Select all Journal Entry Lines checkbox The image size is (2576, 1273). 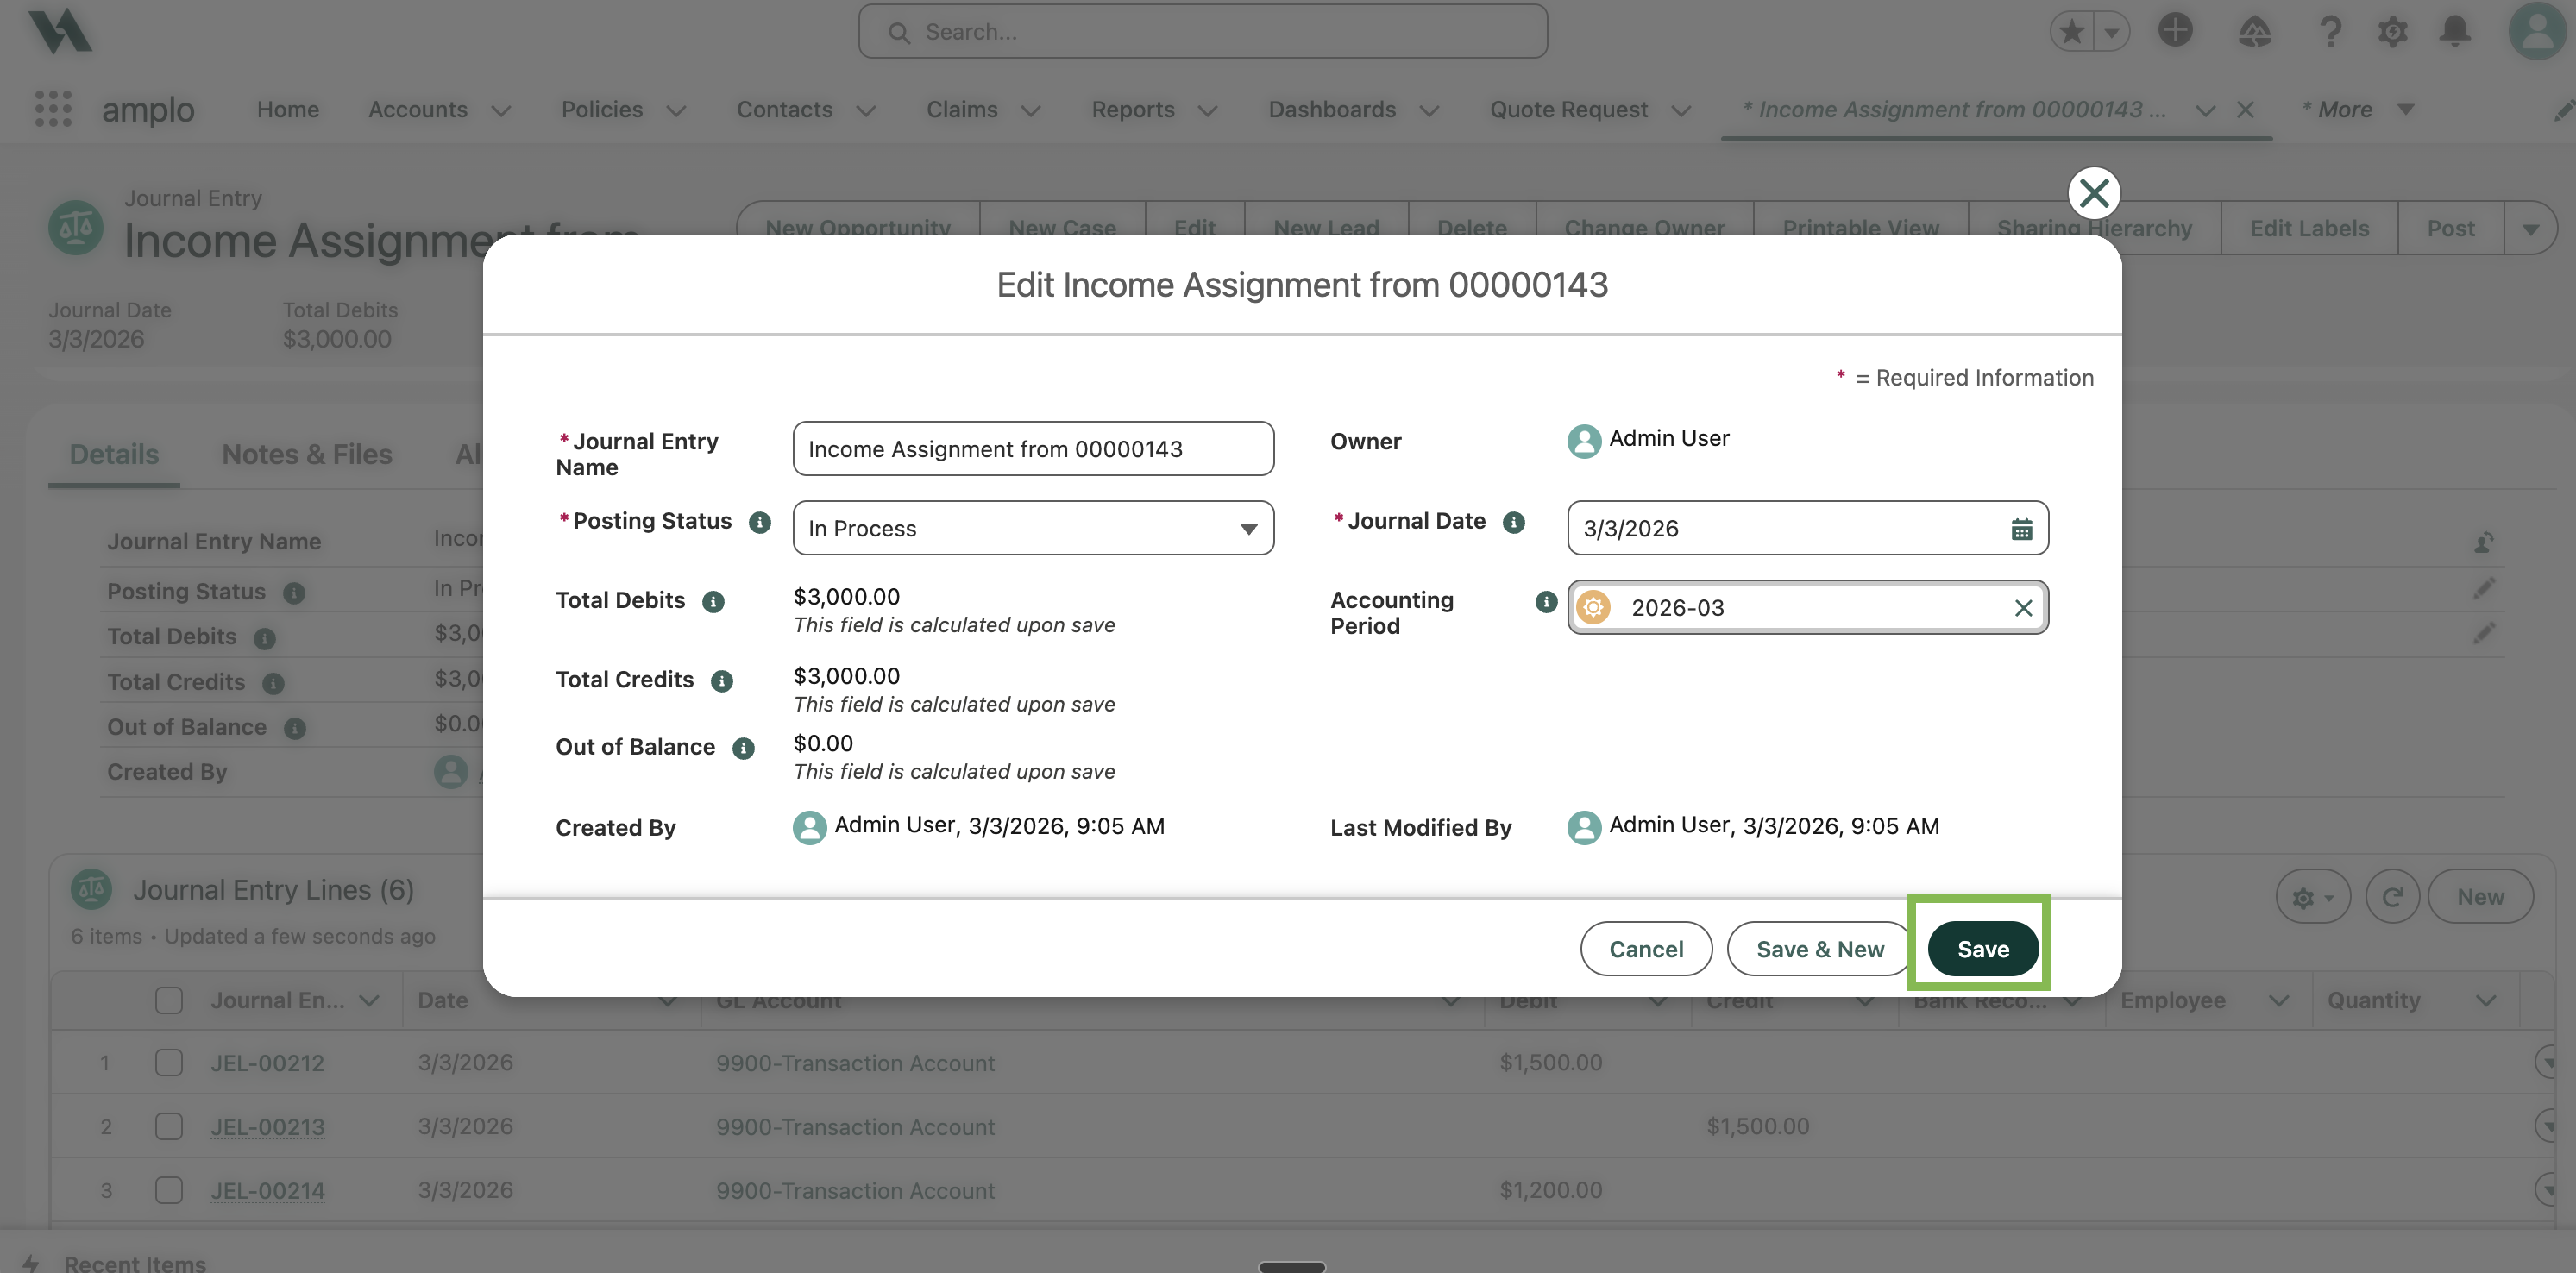click(x=169, y=1000)
